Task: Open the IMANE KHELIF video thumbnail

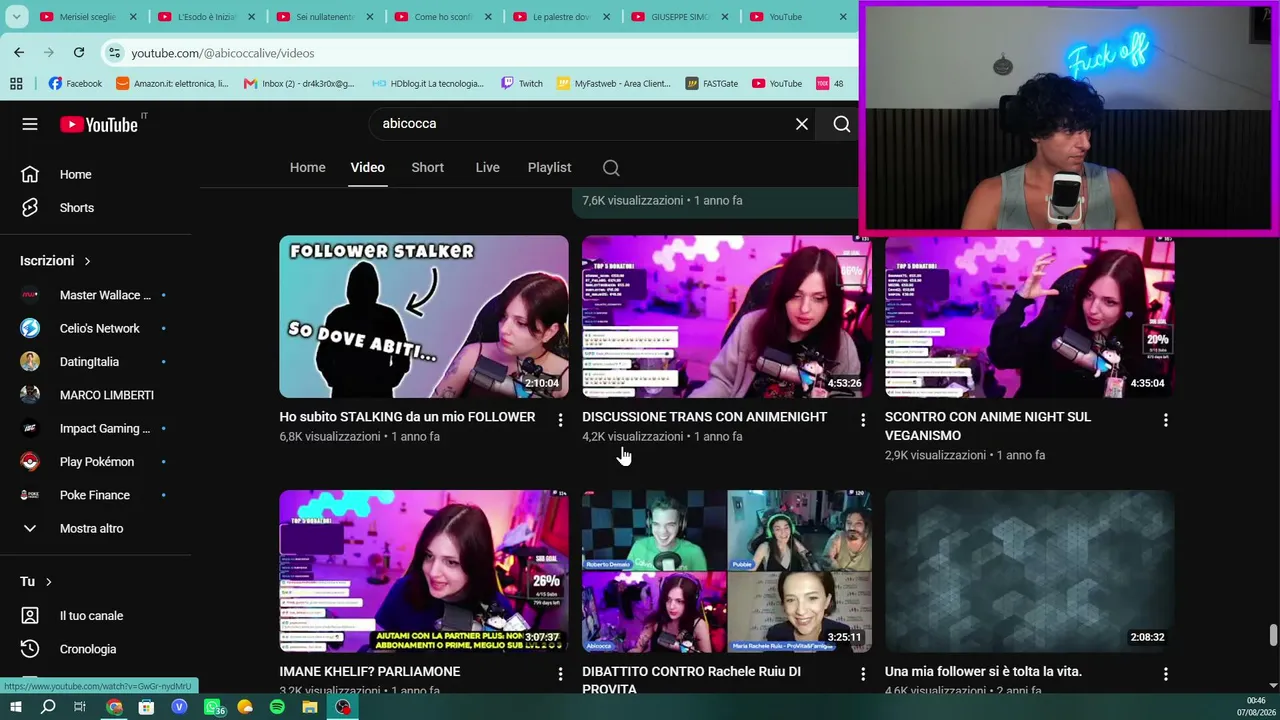Action: 424,571
